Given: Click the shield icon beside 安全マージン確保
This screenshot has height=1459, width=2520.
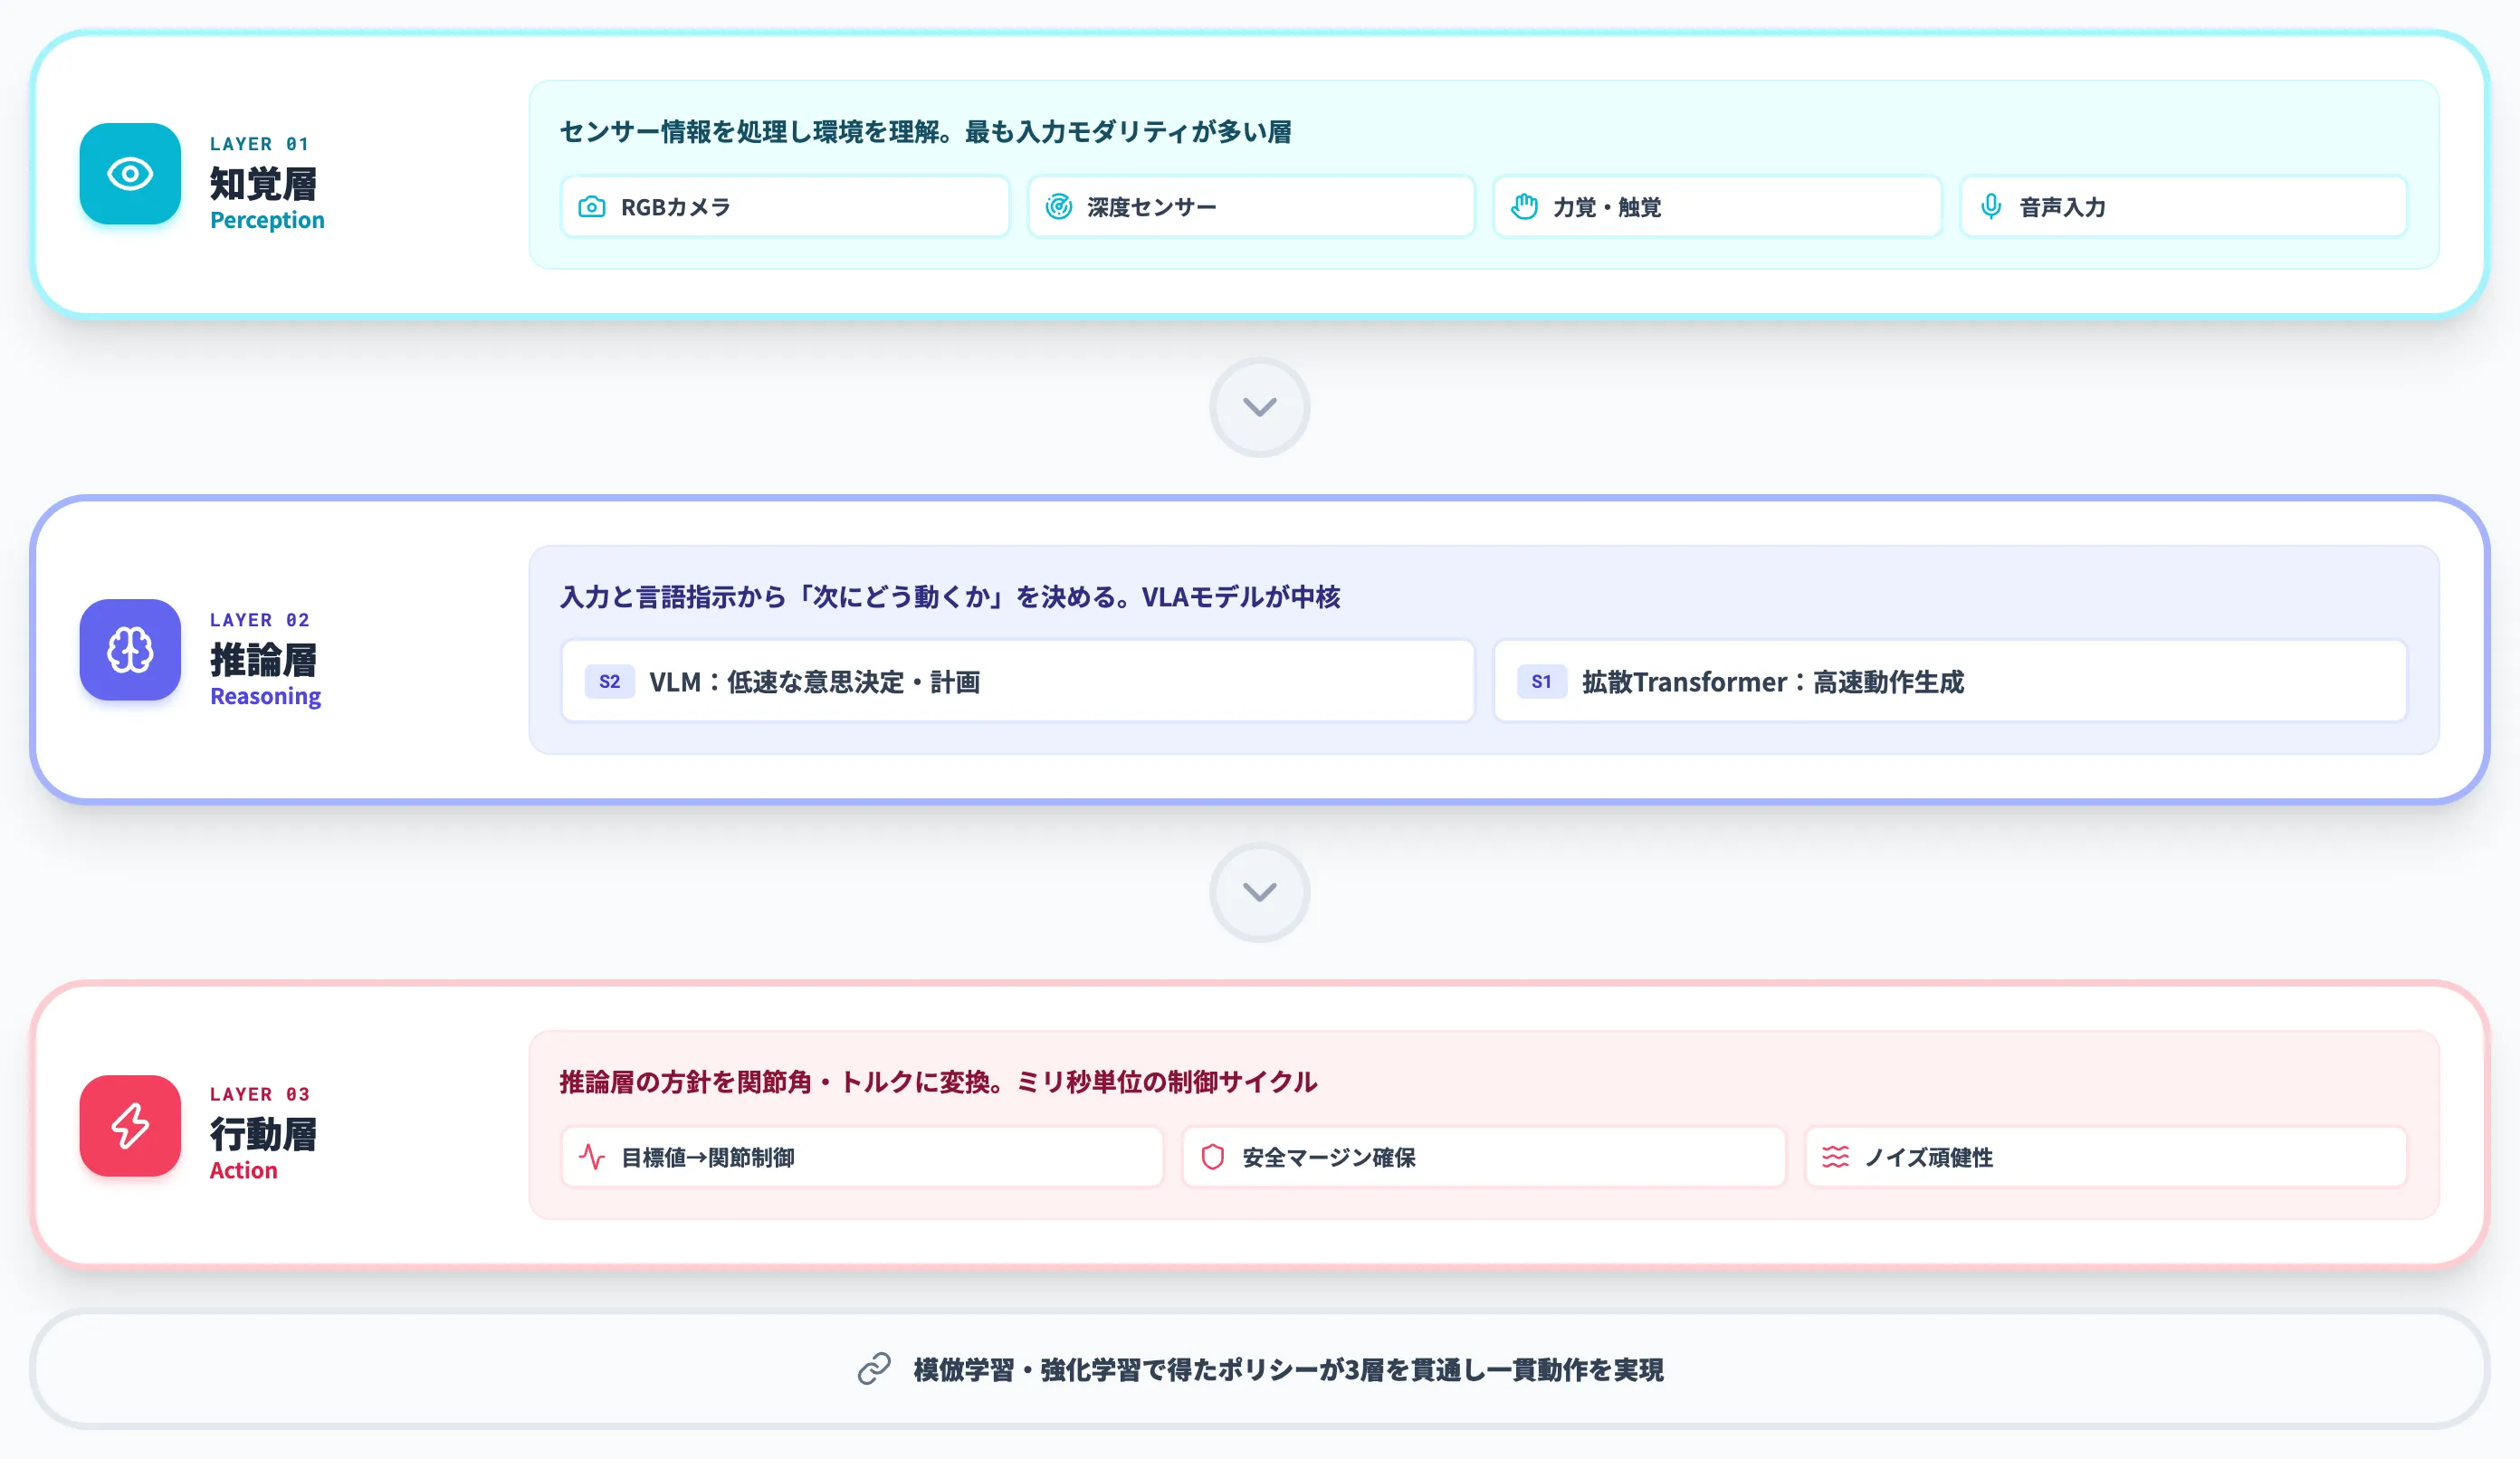Looking at the screenshot, I should coord(1213,1157).
